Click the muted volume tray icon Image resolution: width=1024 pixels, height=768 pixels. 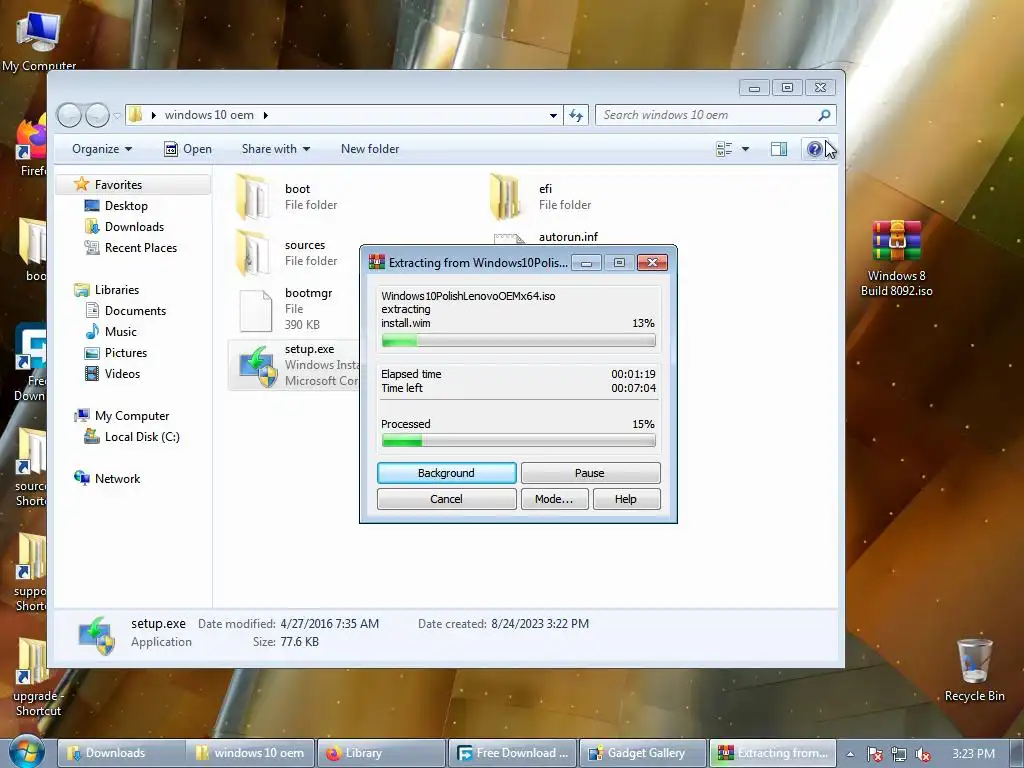[x=923, y=754]
